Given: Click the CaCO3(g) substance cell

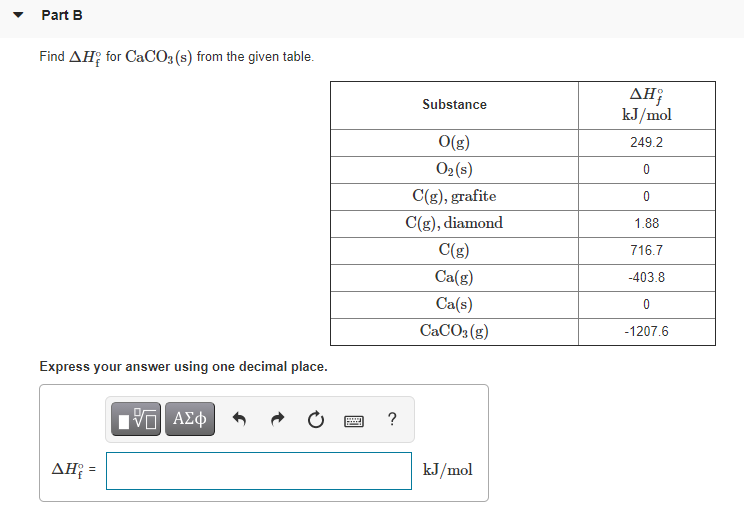Looking at the screenshot, I should (454, 332).
